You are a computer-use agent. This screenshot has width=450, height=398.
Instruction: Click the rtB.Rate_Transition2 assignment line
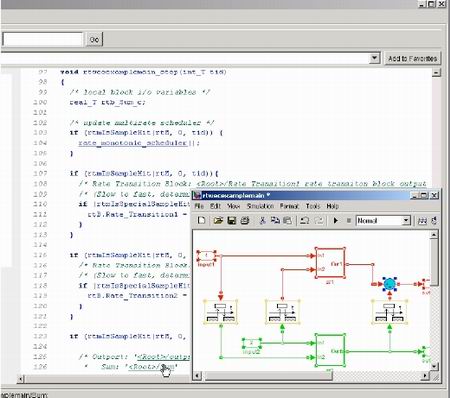pyautogui.click(x=137, y=296)
